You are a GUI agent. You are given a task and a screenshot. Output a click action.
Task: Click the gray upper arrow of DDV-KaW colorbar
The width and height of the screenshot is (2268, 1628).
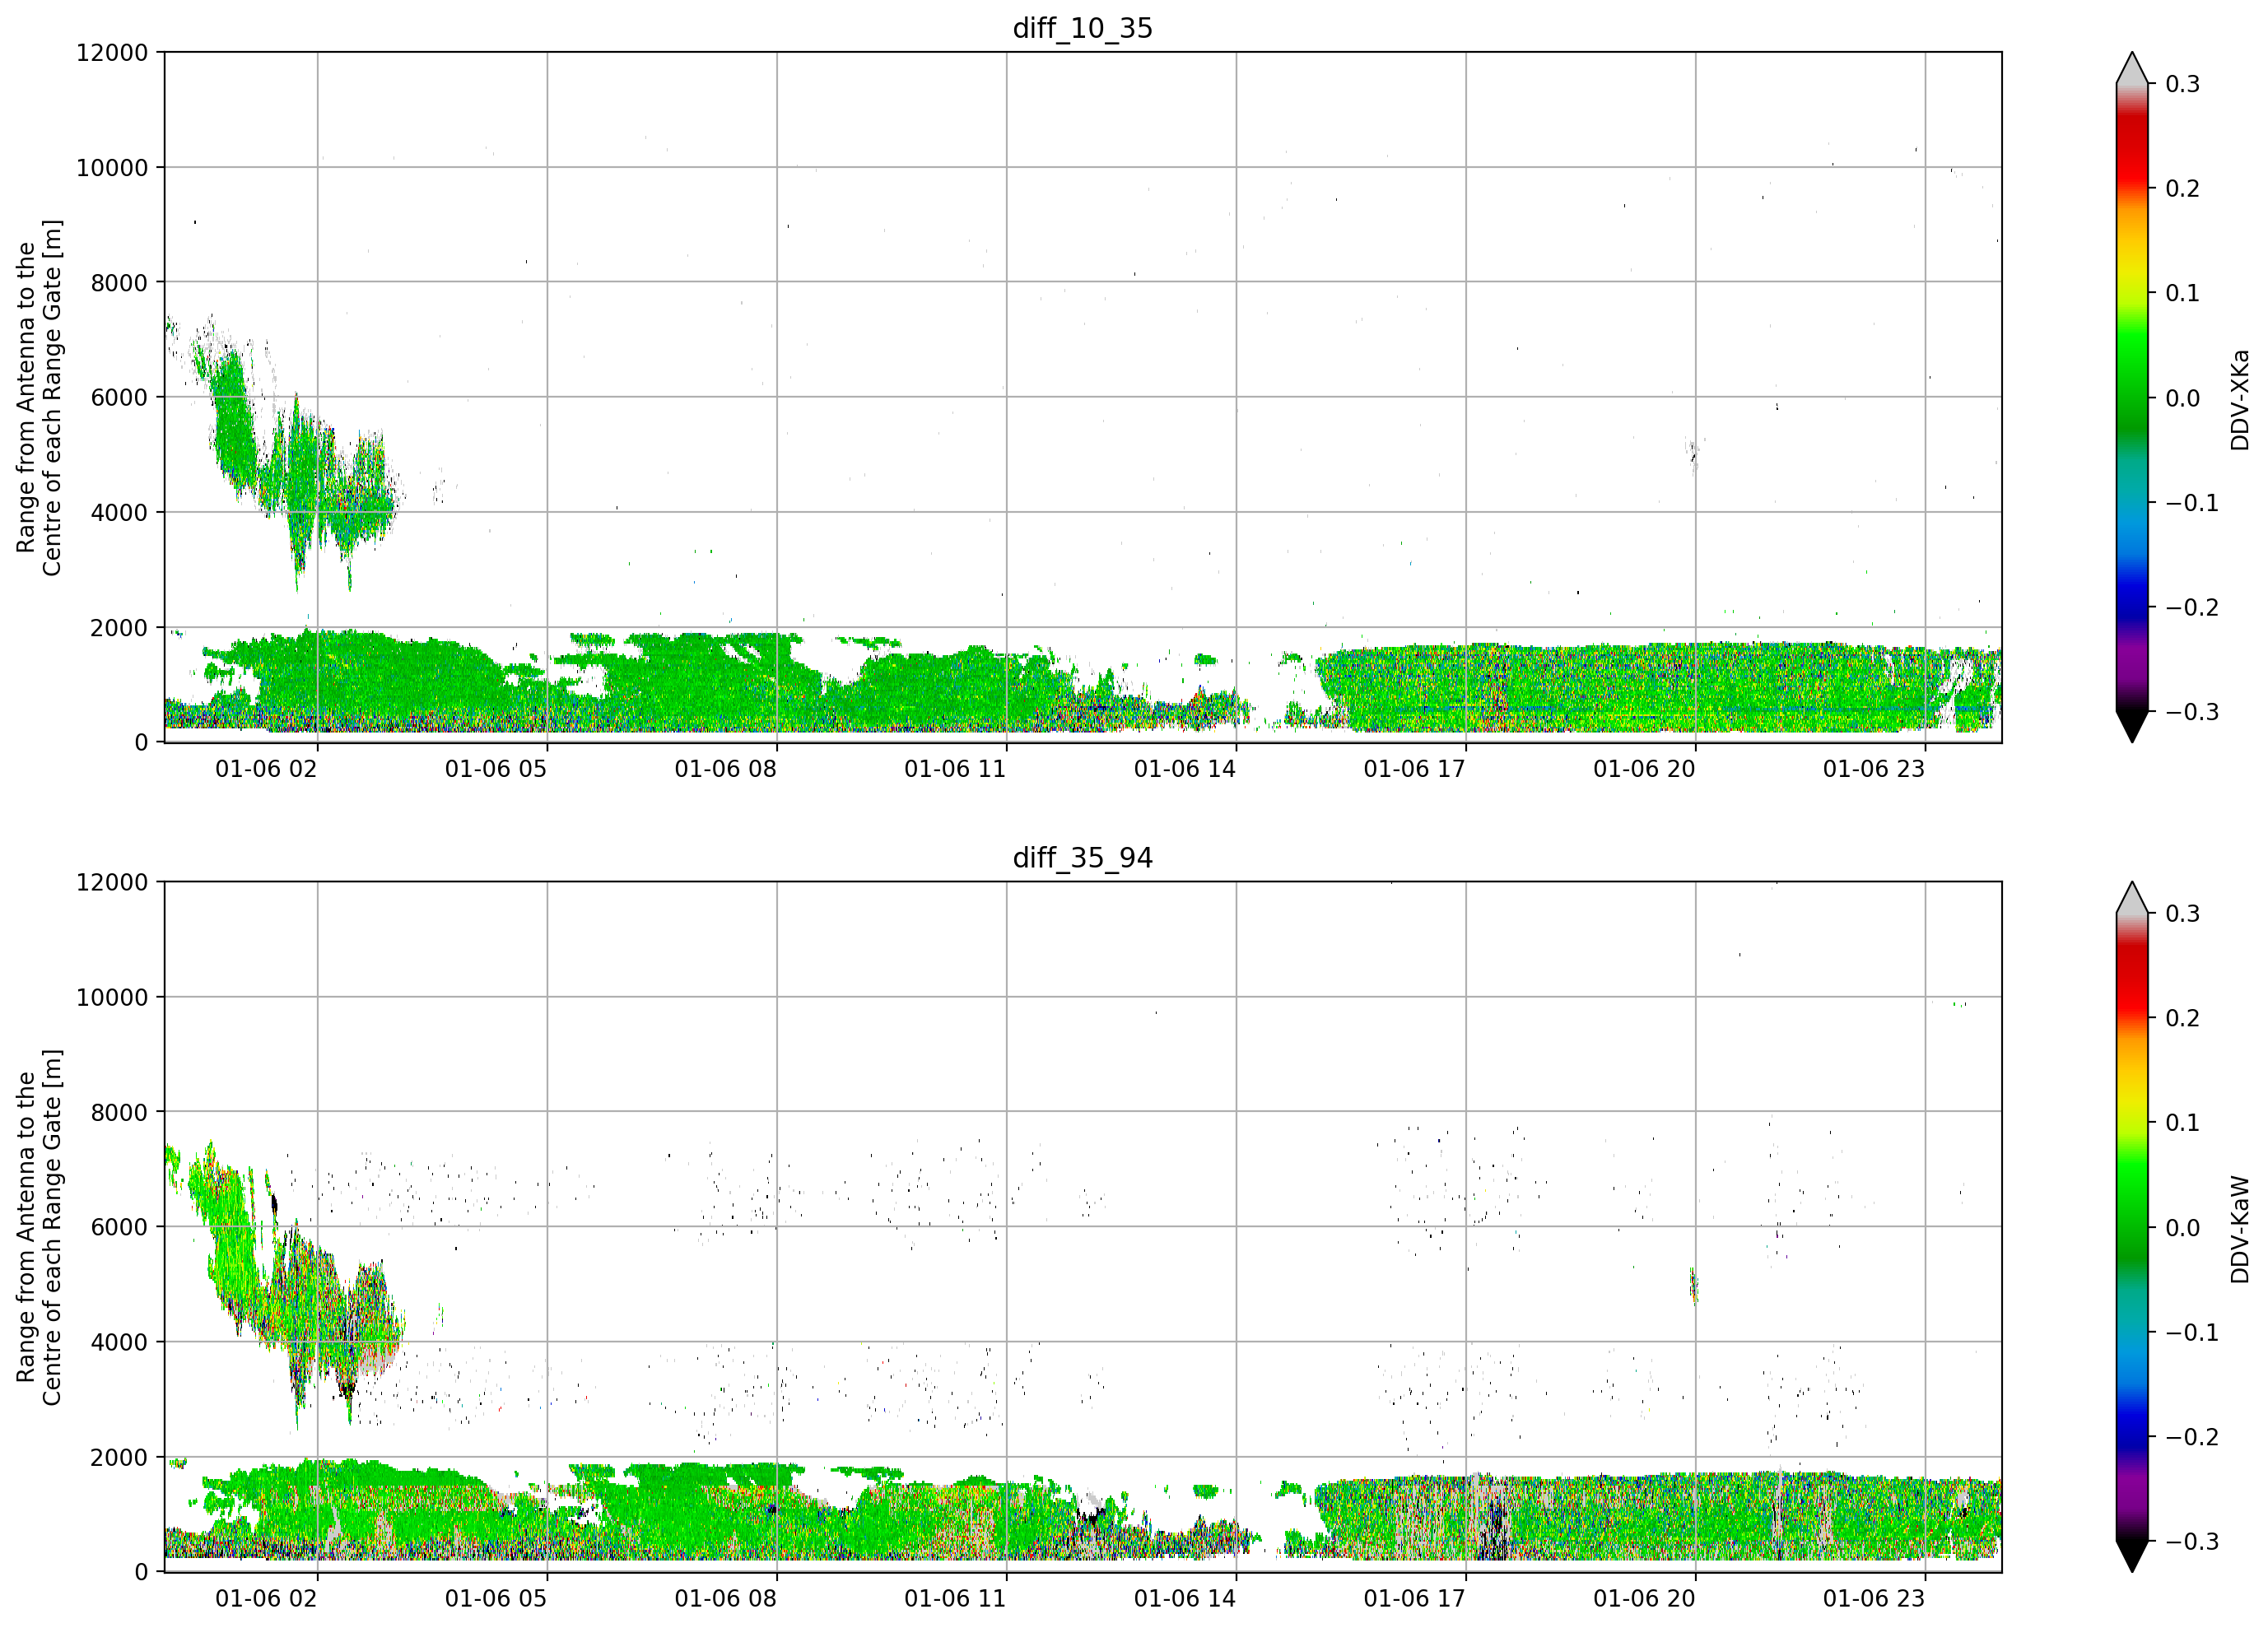point(2132,898)
